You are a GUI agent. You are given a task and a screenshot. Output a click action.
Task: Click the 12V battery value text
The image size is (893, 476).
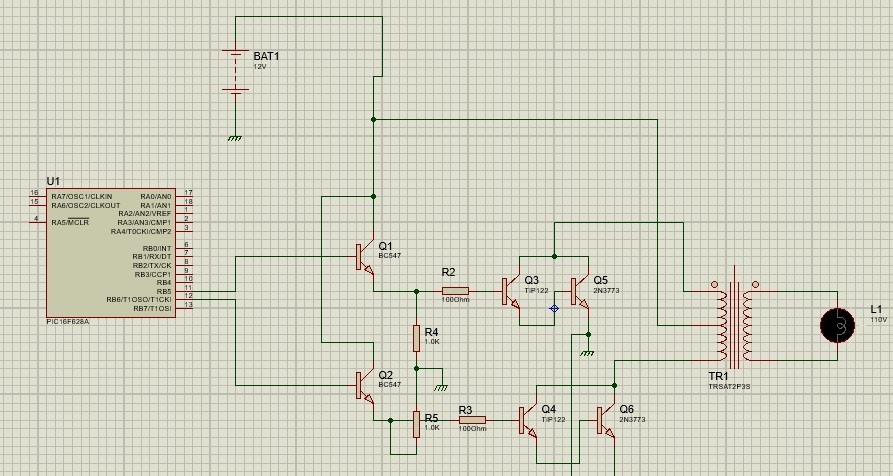[x=260, y=67]
